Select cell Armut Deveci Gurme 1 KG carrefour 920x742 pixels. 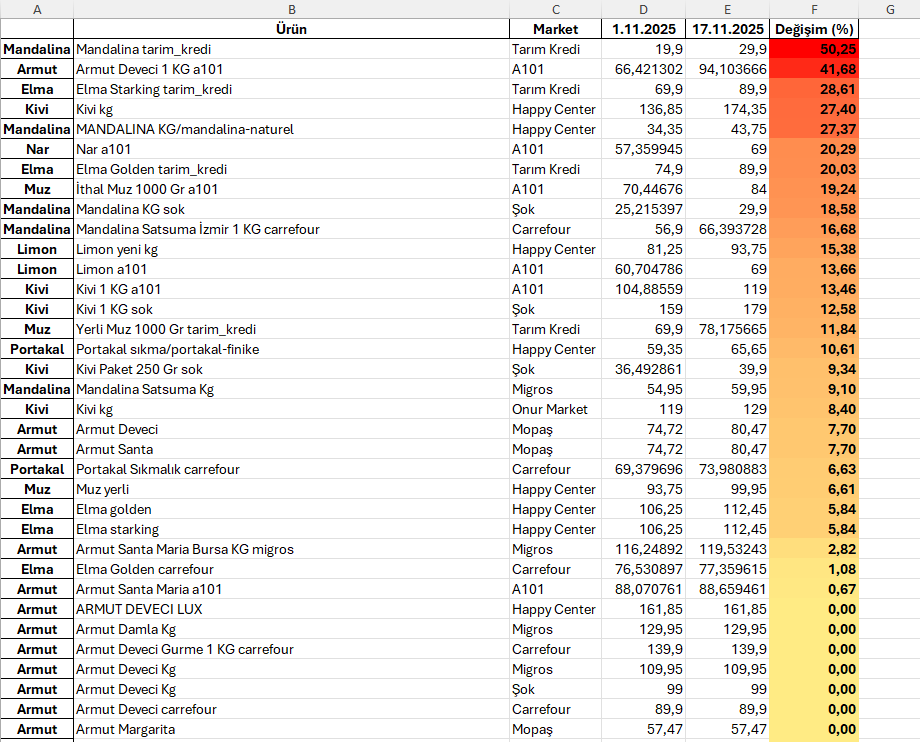pos(292,649)
